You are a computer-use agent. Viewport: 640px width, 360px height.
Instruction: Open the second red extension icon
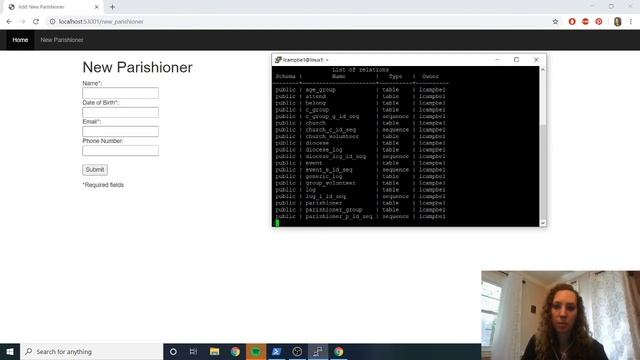[585, 22]
